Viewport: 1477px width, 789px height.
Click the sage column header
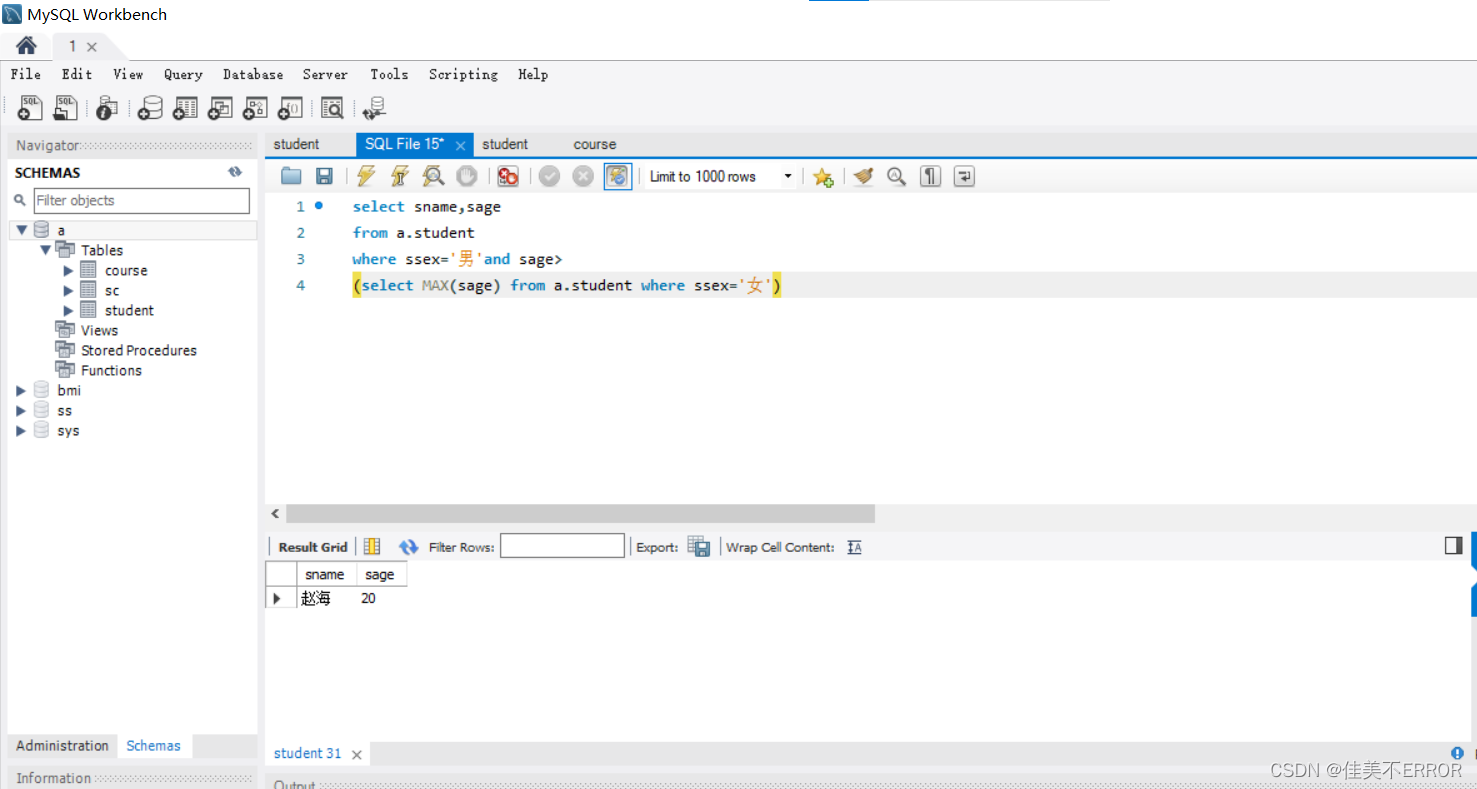pyautogui.click(x=381, y=574)
